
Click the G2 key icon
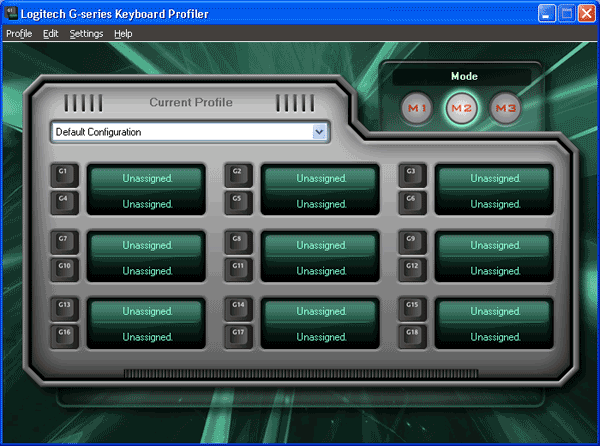(x=238, y=175)
